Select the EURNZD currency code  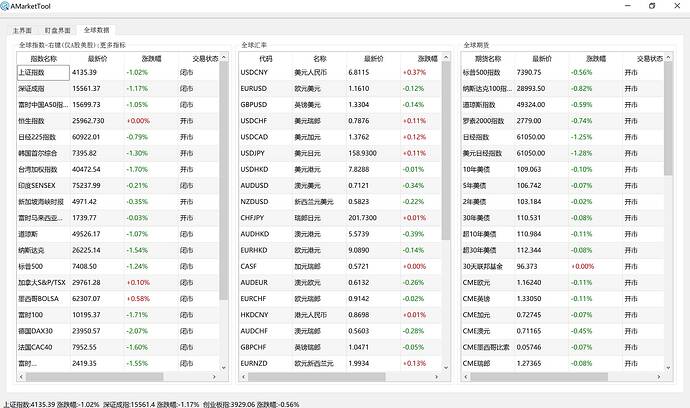coord(253,364)
